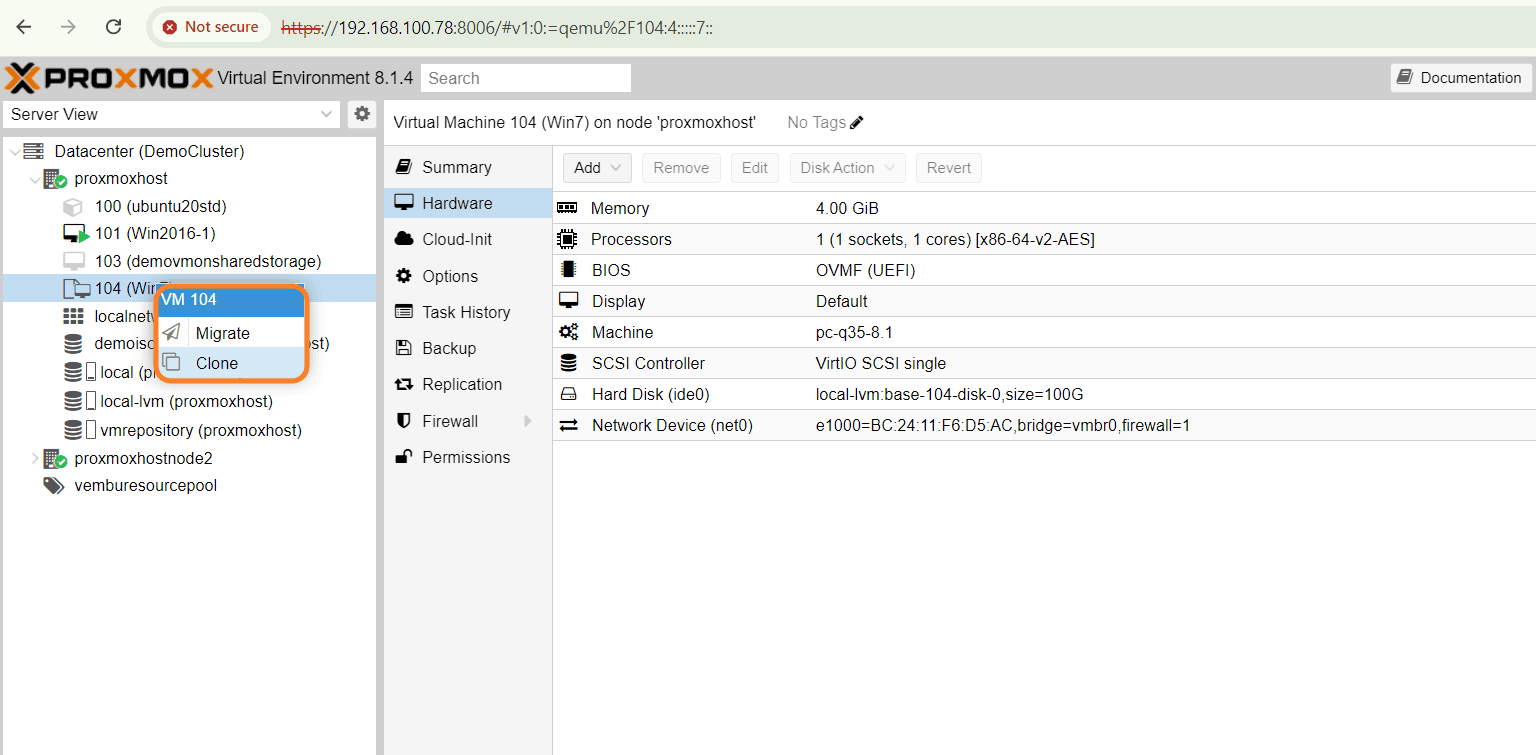Click the Revert button
This screenshot has width=1536, height=755.
[x=949, y=168]
